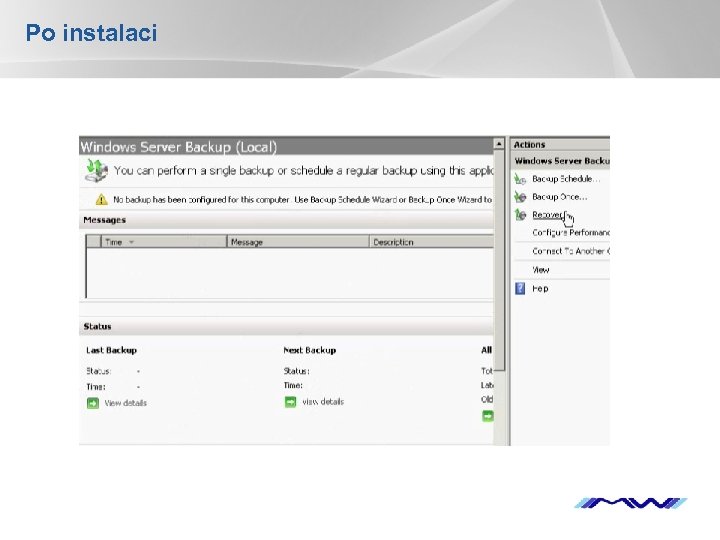Start Backup Once... action

[x=559, y=197]
